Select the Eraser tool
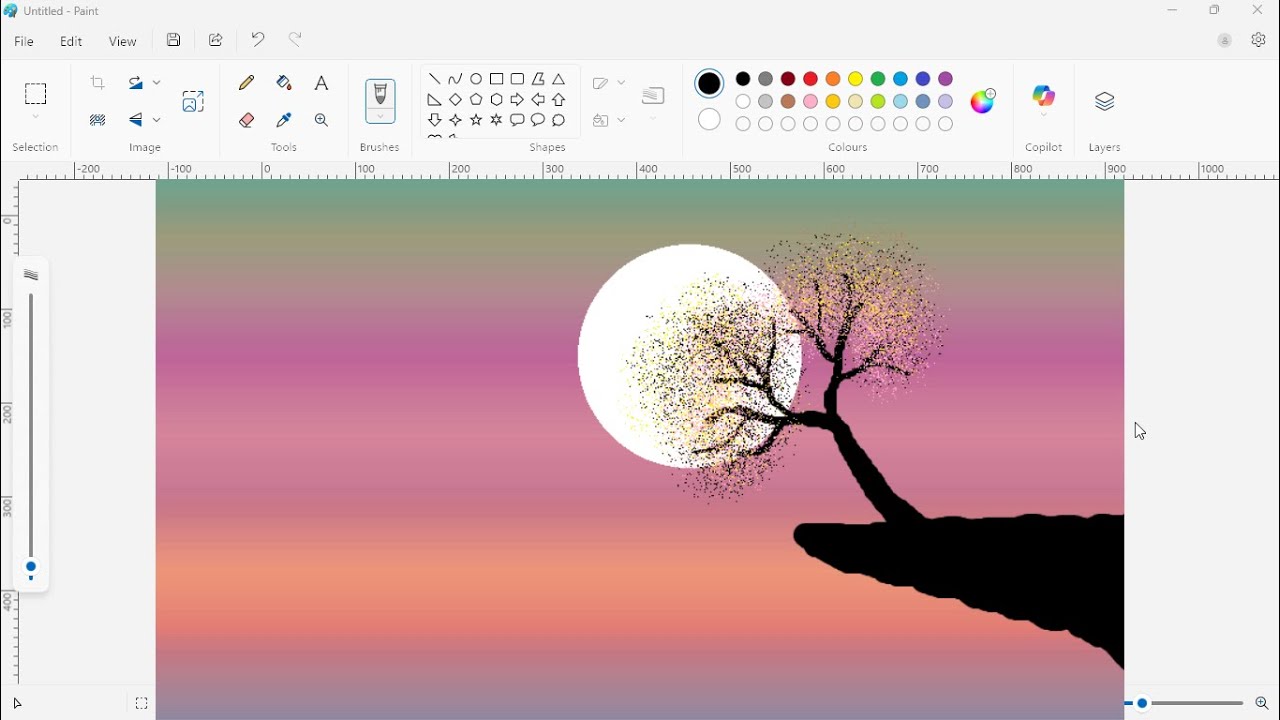1280x720 pixels. click(x=247, y=120)
